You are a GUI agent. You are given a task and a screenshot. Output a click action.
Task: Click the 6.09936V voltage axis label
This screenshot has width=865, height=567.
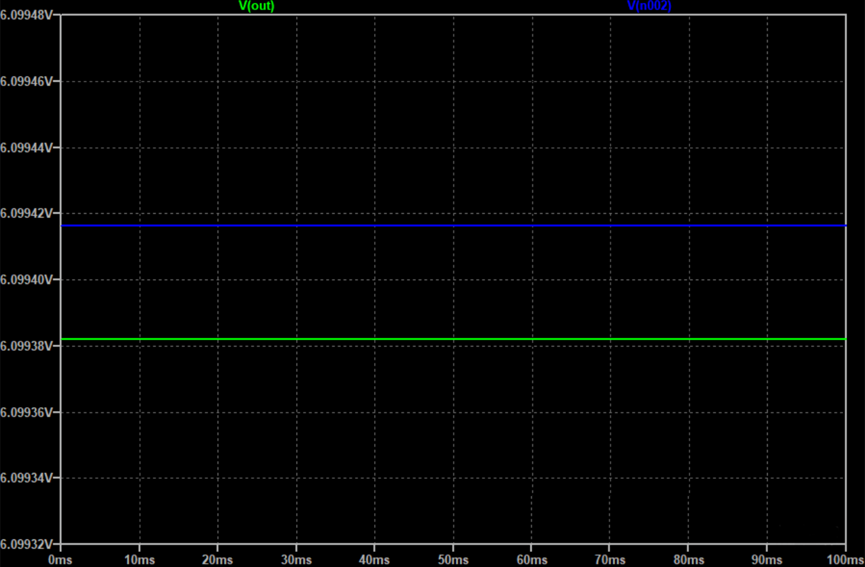[x=27, y=412]
